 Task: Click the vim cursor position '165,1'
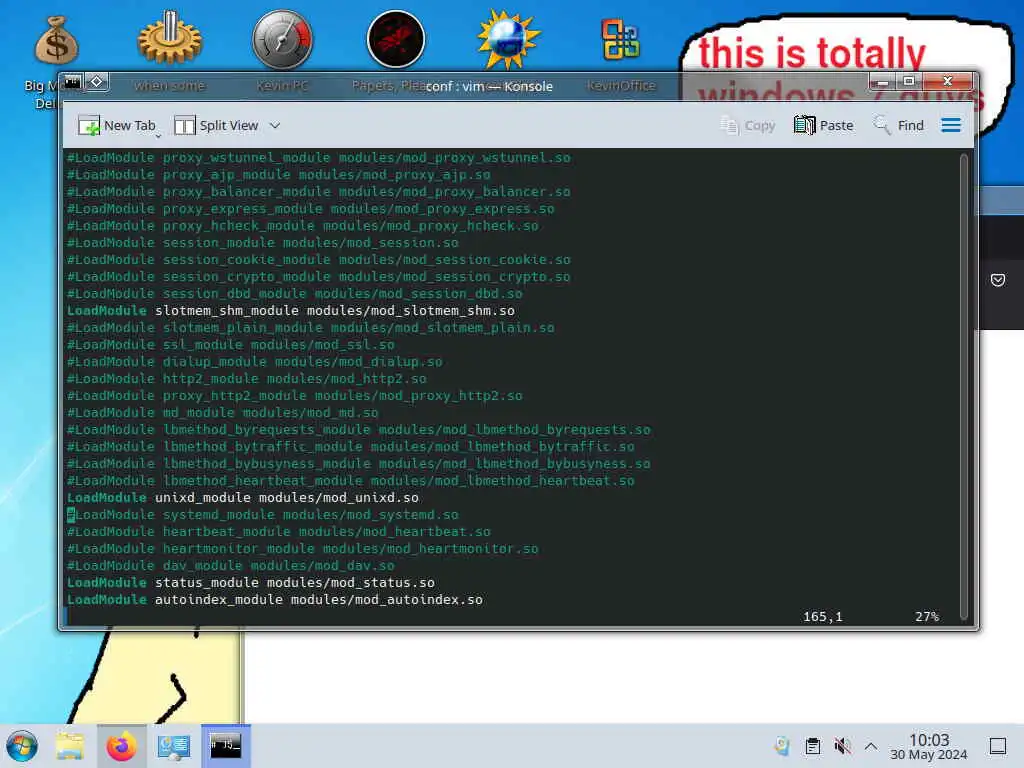click(x=823, y=616)
